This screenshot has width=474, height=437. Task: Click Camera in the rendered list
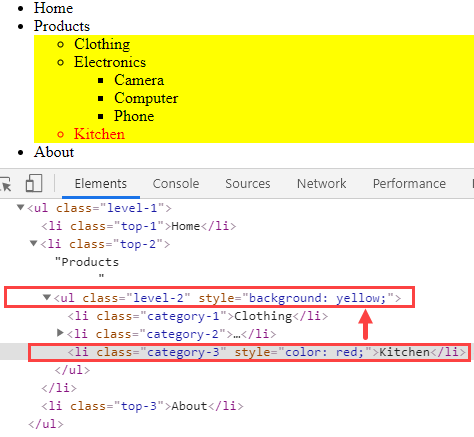coord(139,80)
